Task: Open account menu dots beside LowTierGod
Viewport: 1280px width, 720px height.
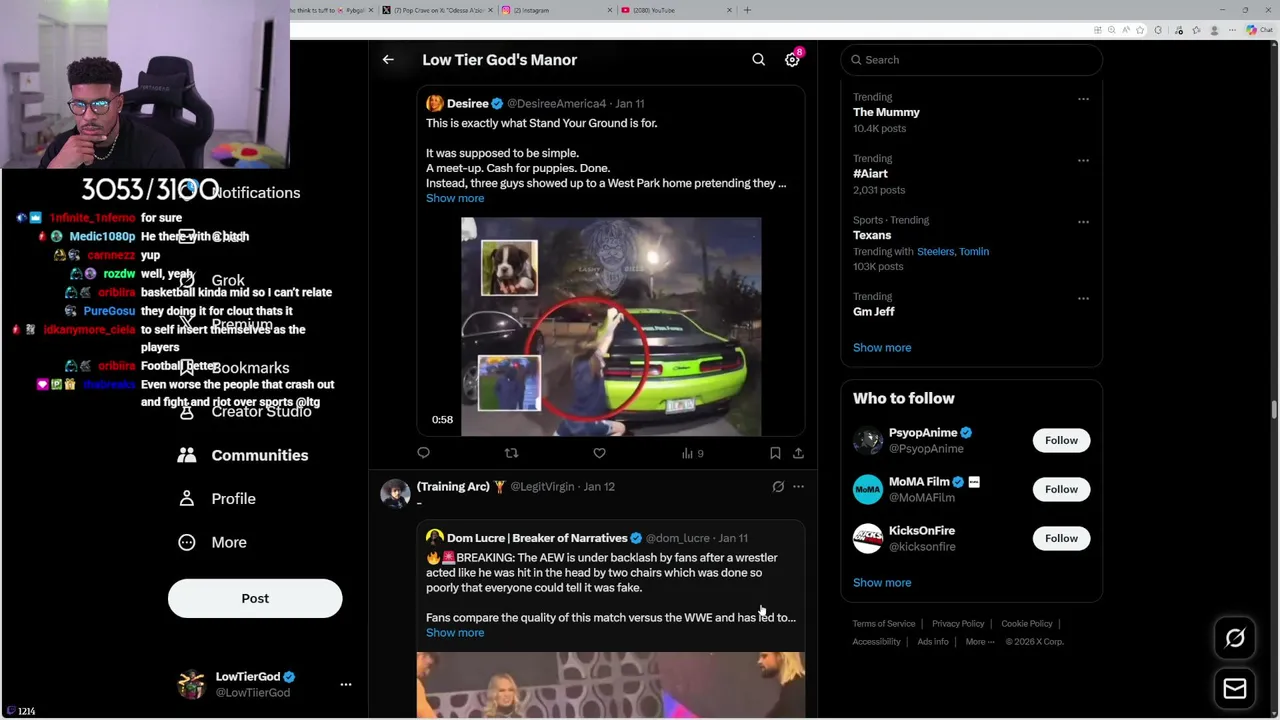Action: tap(346, 685)
